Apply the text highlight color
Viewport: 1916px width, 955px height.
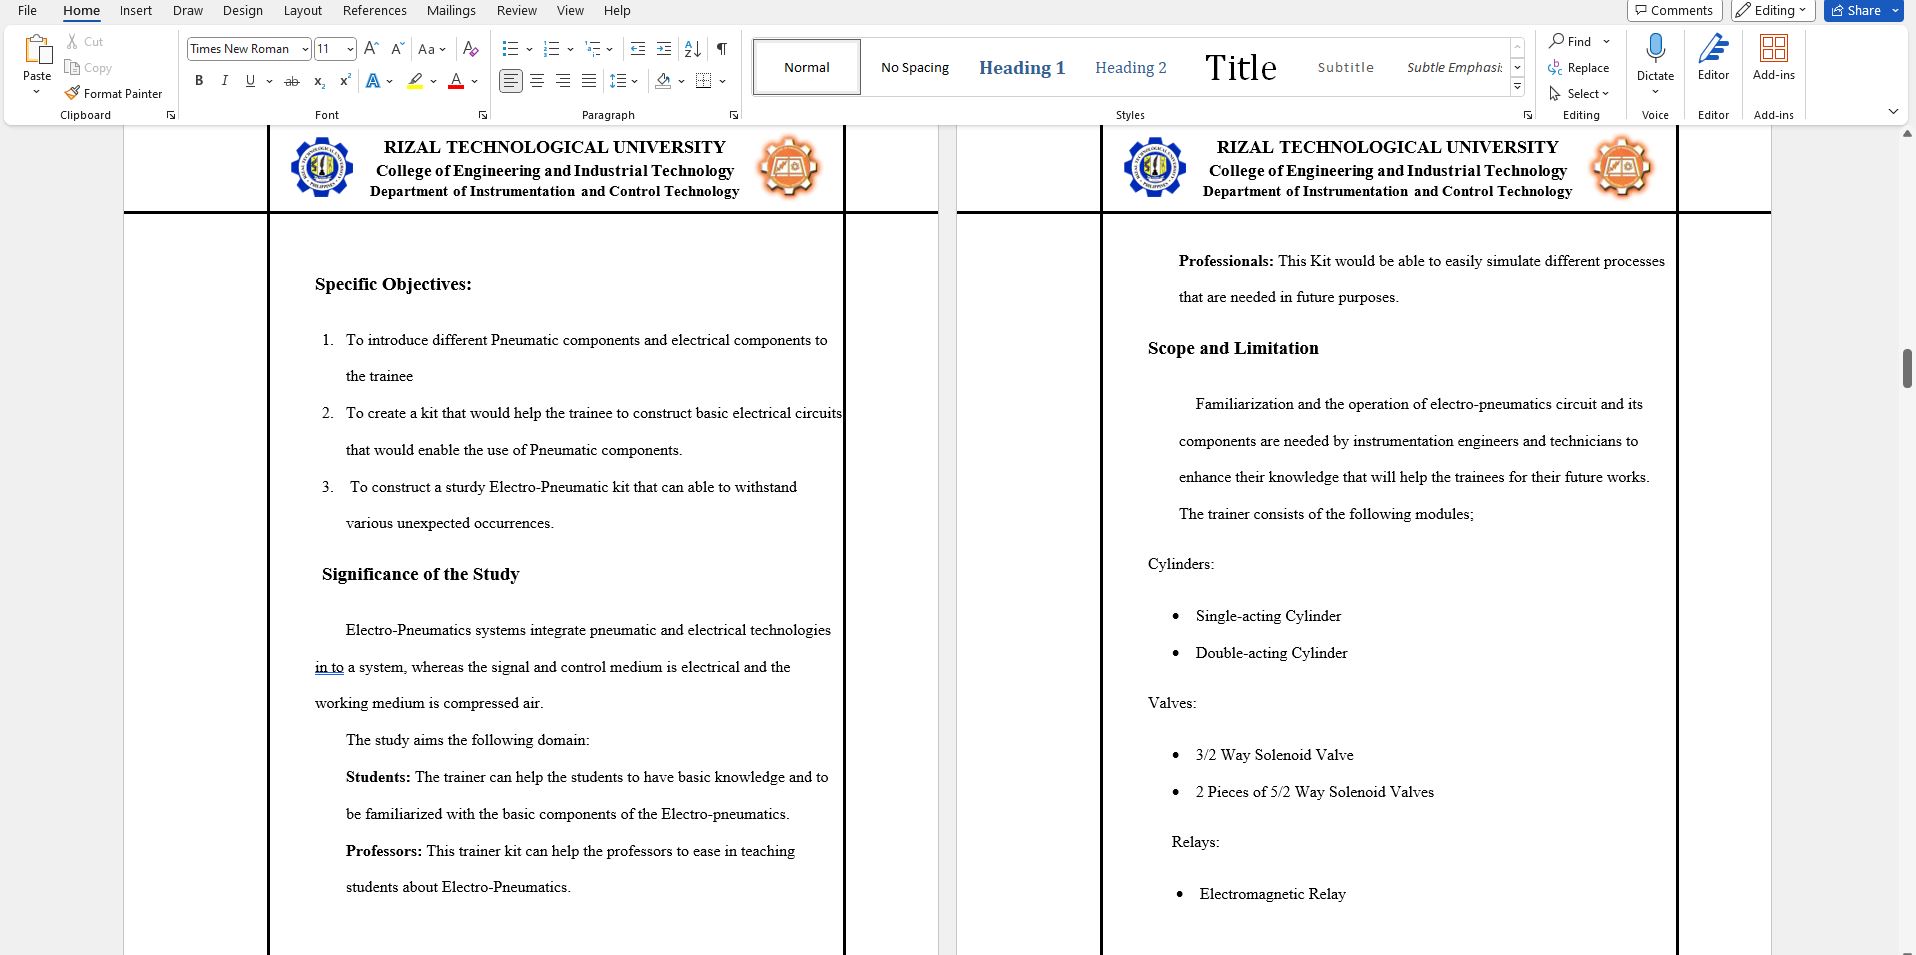click(x=415, y=81)
